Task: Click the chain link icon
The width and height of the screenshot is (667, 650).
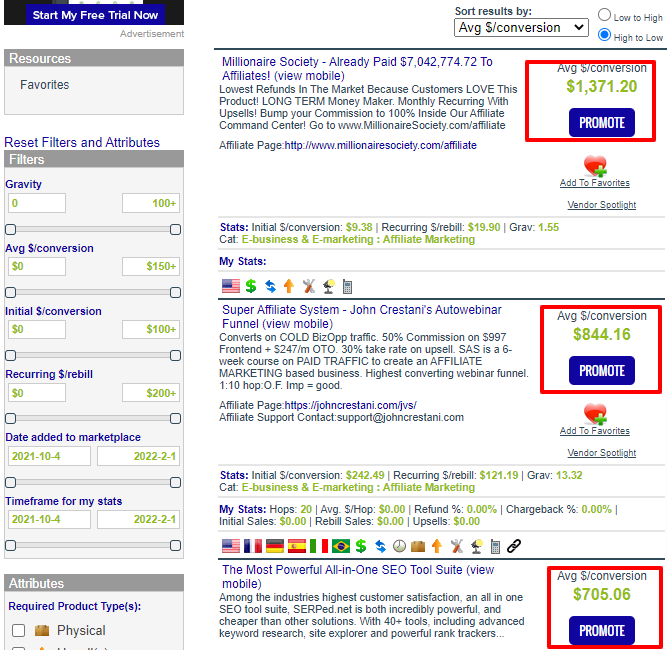Action: click(514, 546)
